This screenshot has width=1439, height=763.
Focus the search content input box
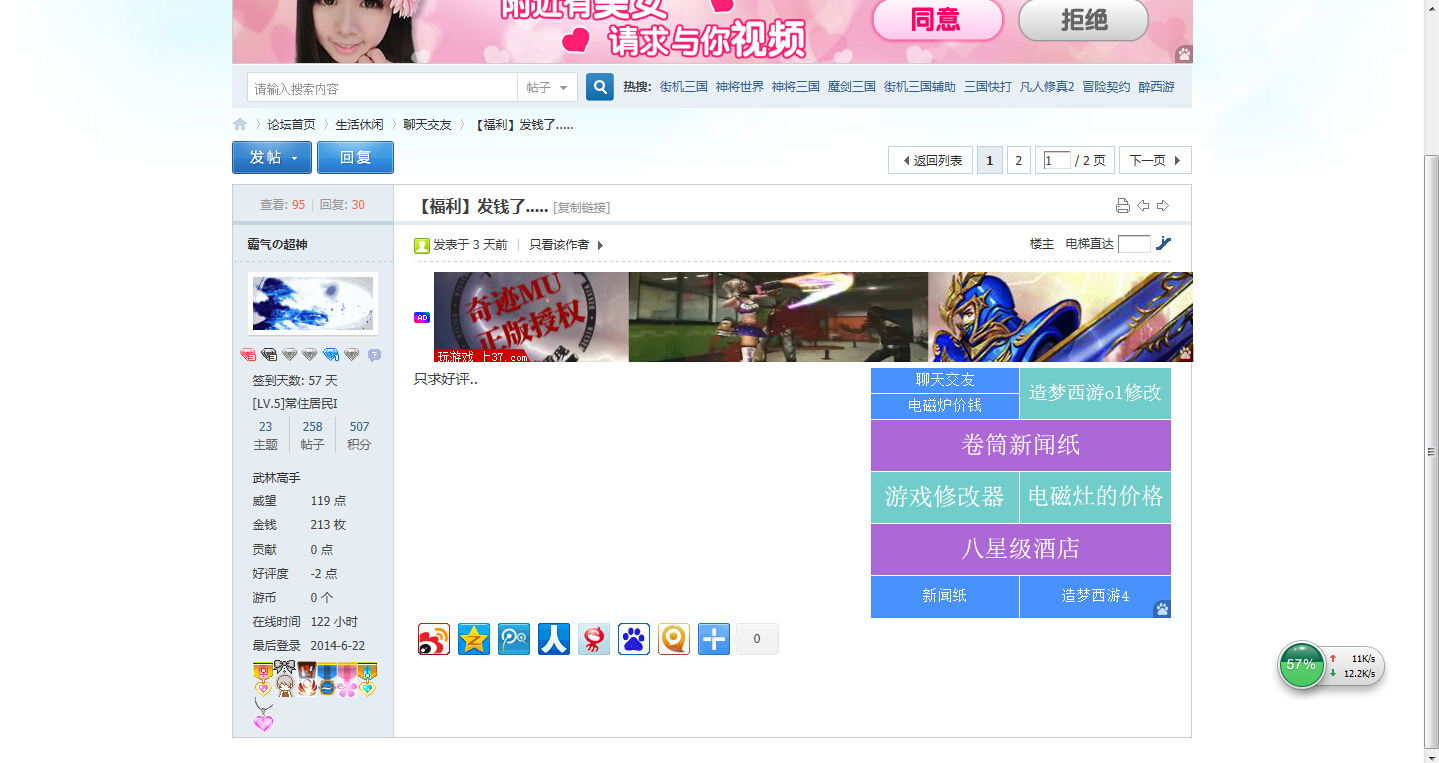pos(382,87)
